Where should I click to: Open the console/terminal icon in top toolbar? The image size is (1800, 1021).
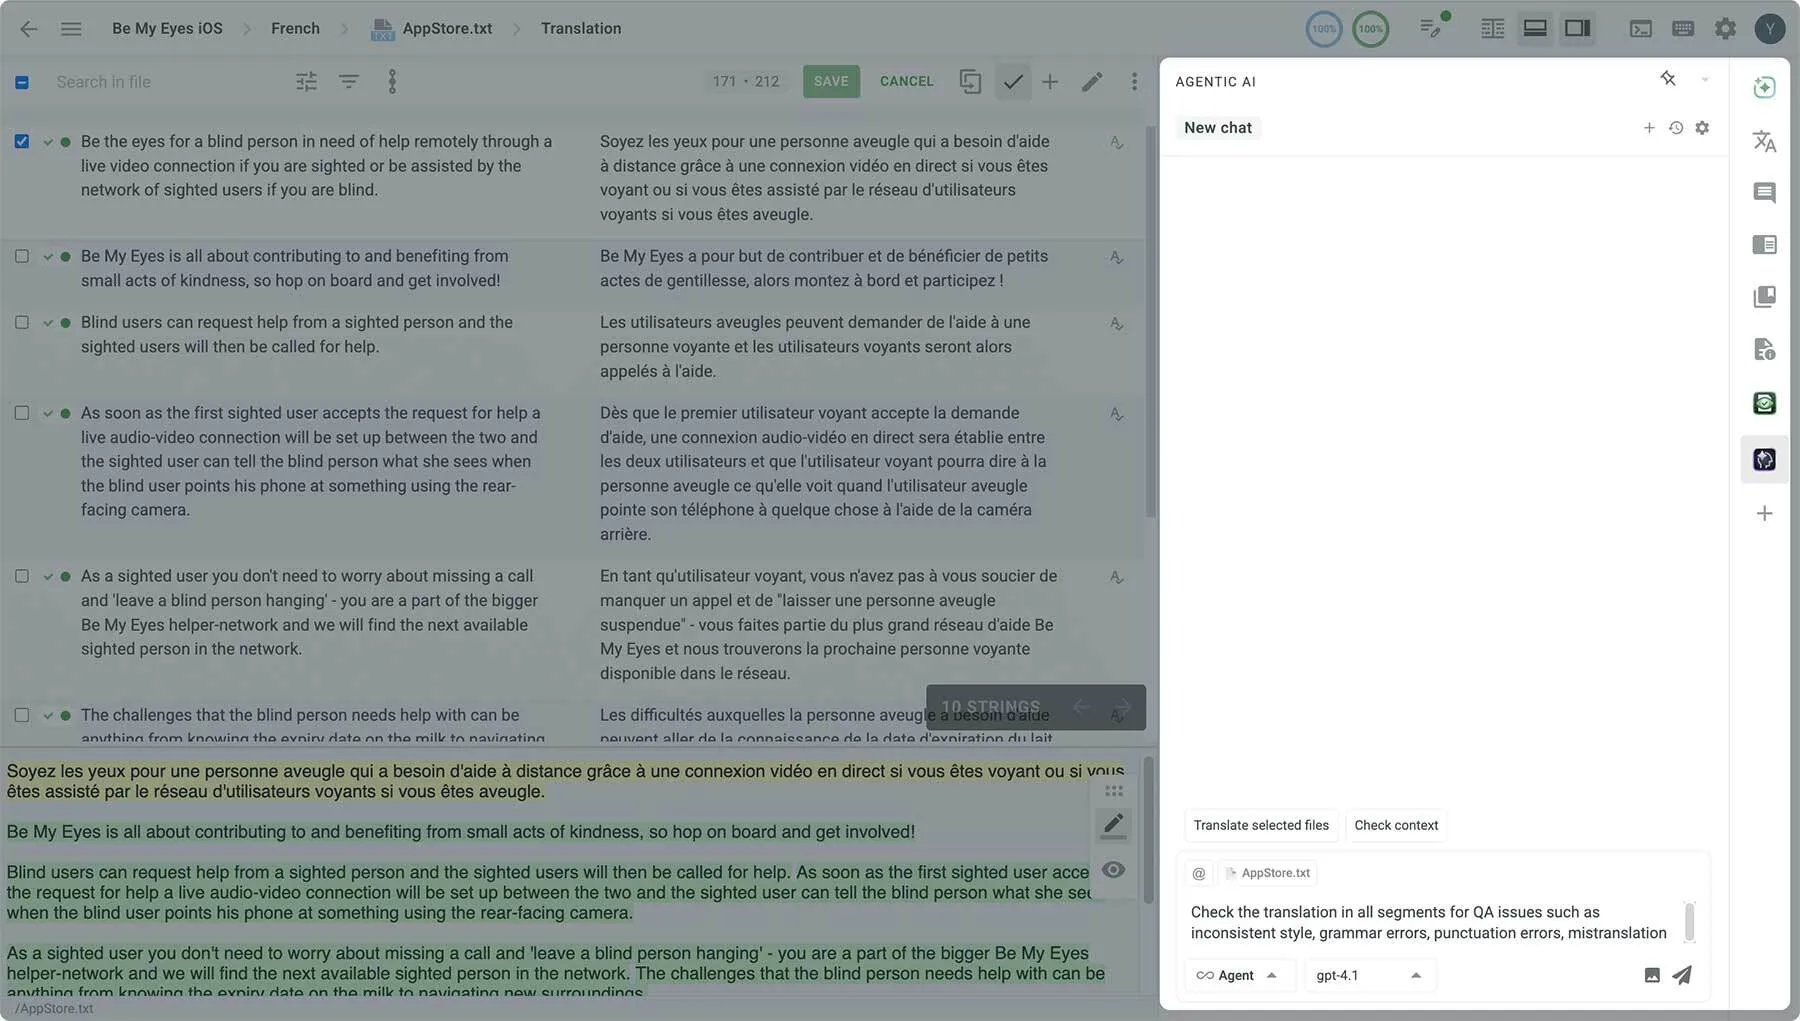[x=1641, y=28]
